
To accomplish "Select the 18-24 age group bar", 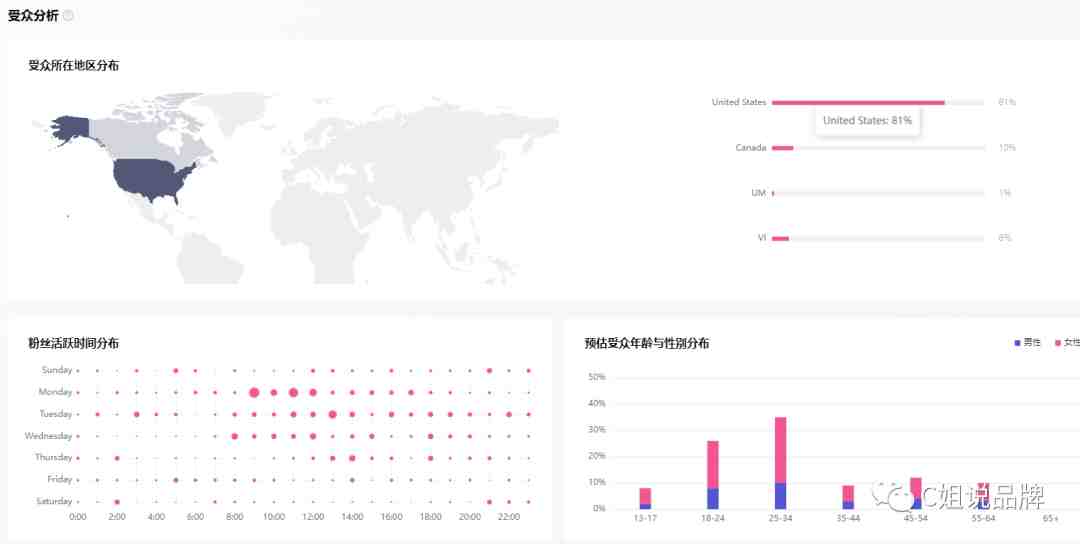I will click(x=713, y=475).
